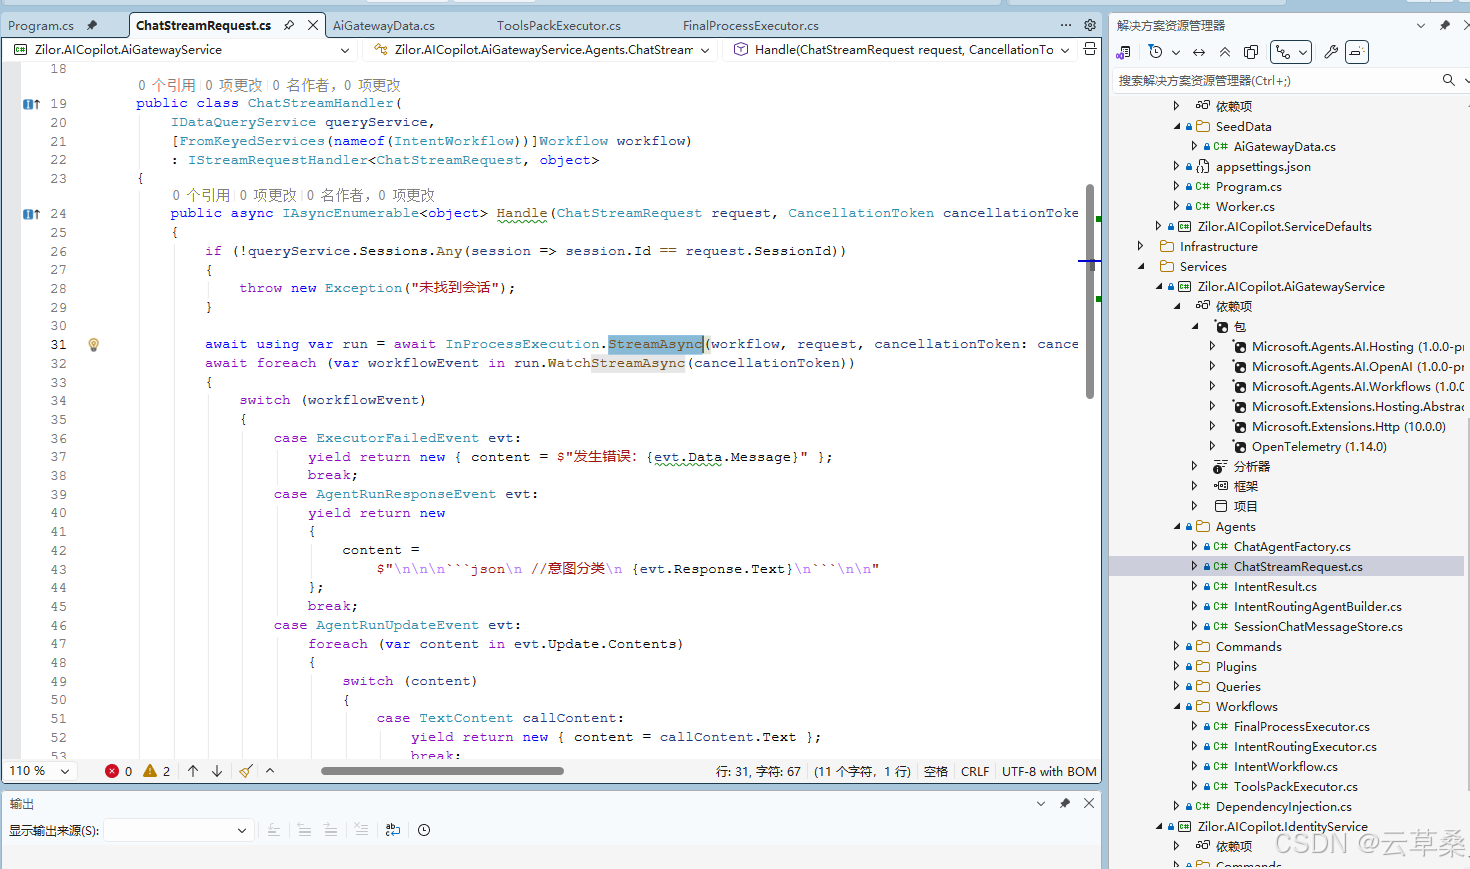
Task: Select the ChatStreamRequest.cs editor tab
Action: tap(204, 25)
